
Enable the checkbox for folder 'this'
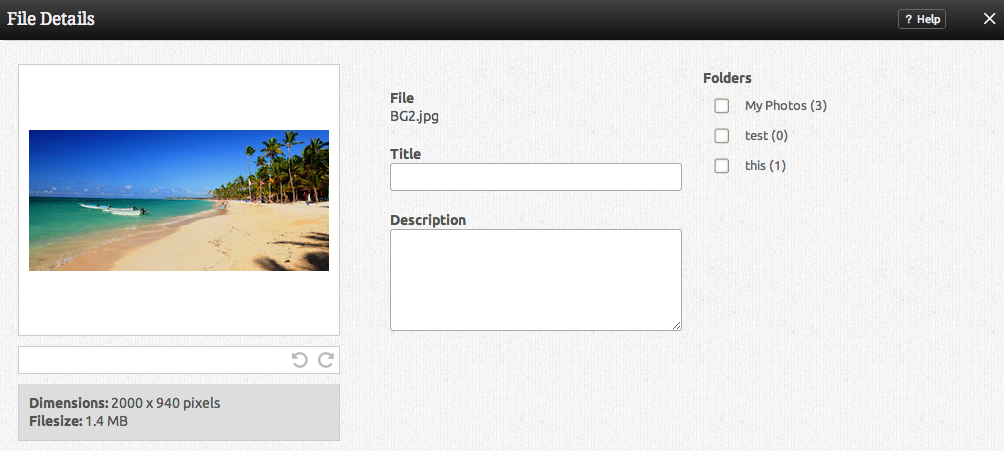(721, 166)
